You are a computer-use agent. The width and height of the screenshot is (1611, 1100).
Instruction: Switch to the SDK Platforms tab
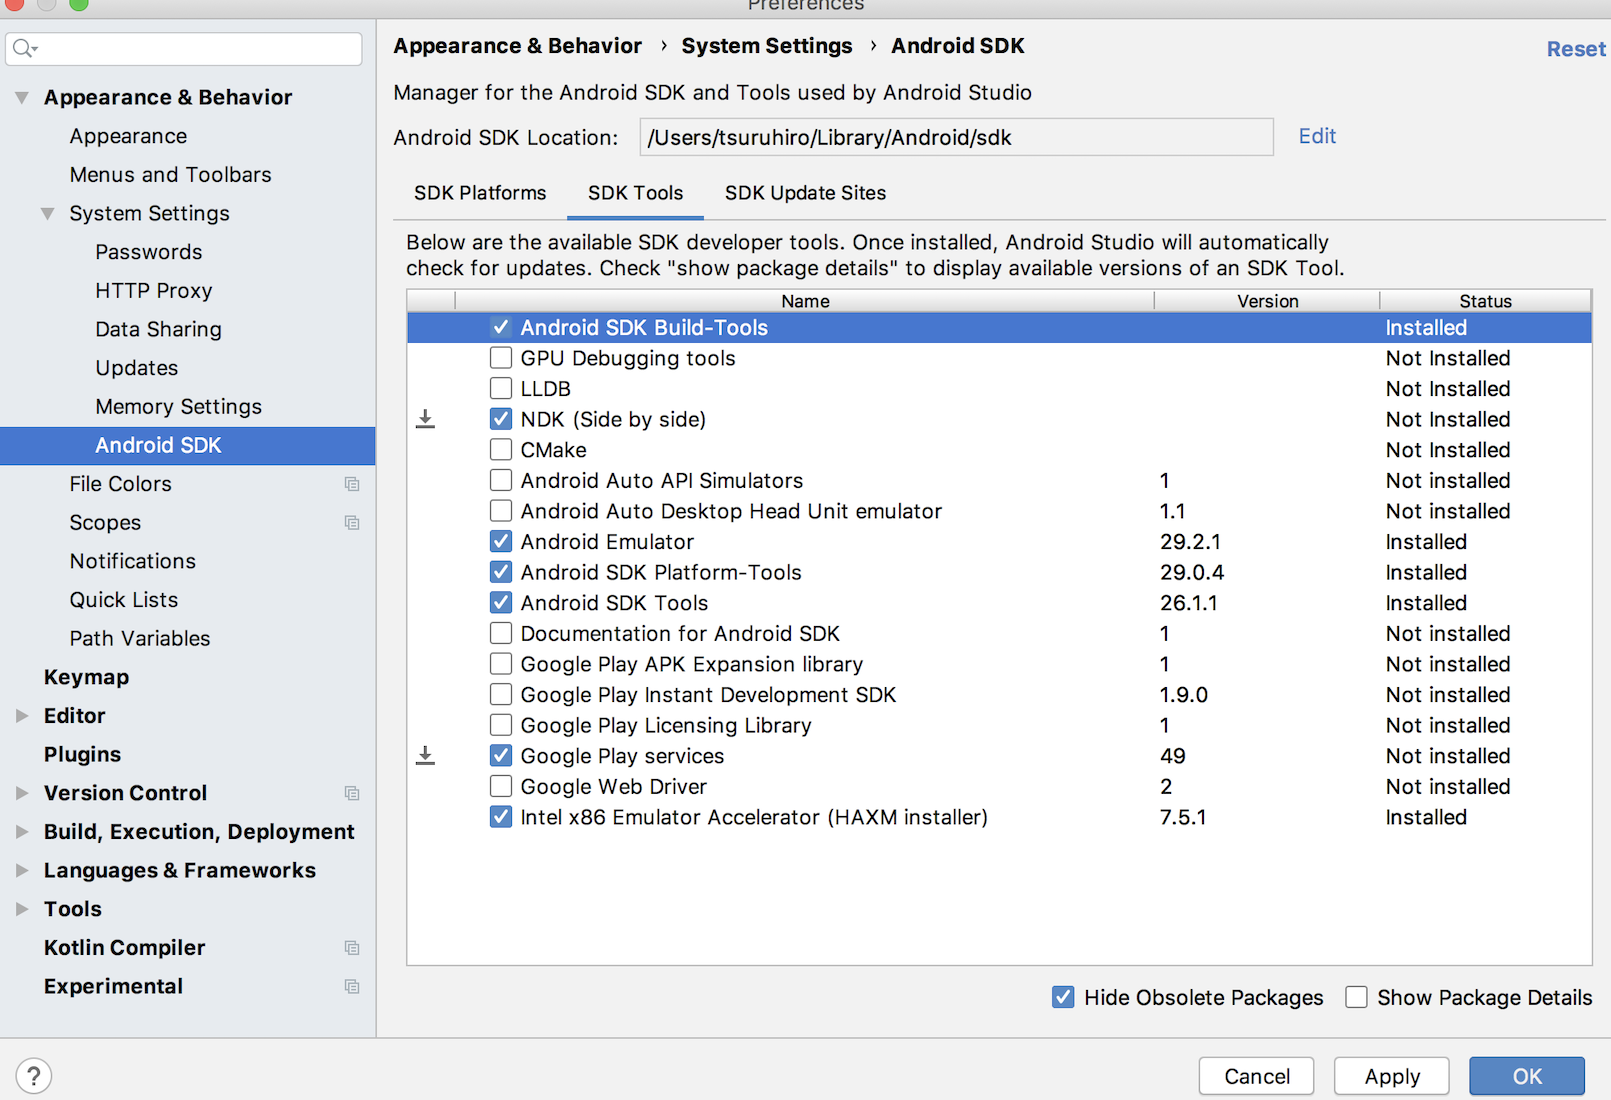click(480, 193)
